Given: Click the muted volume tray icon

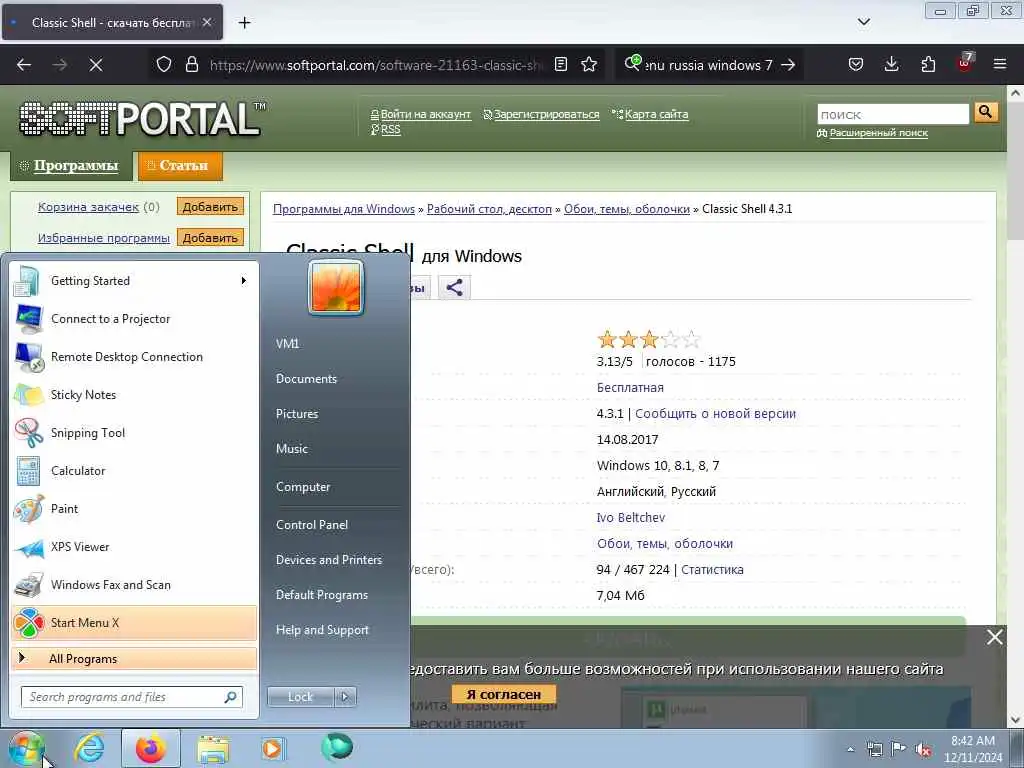Looking at the screenshot, I should pos(923,749).
